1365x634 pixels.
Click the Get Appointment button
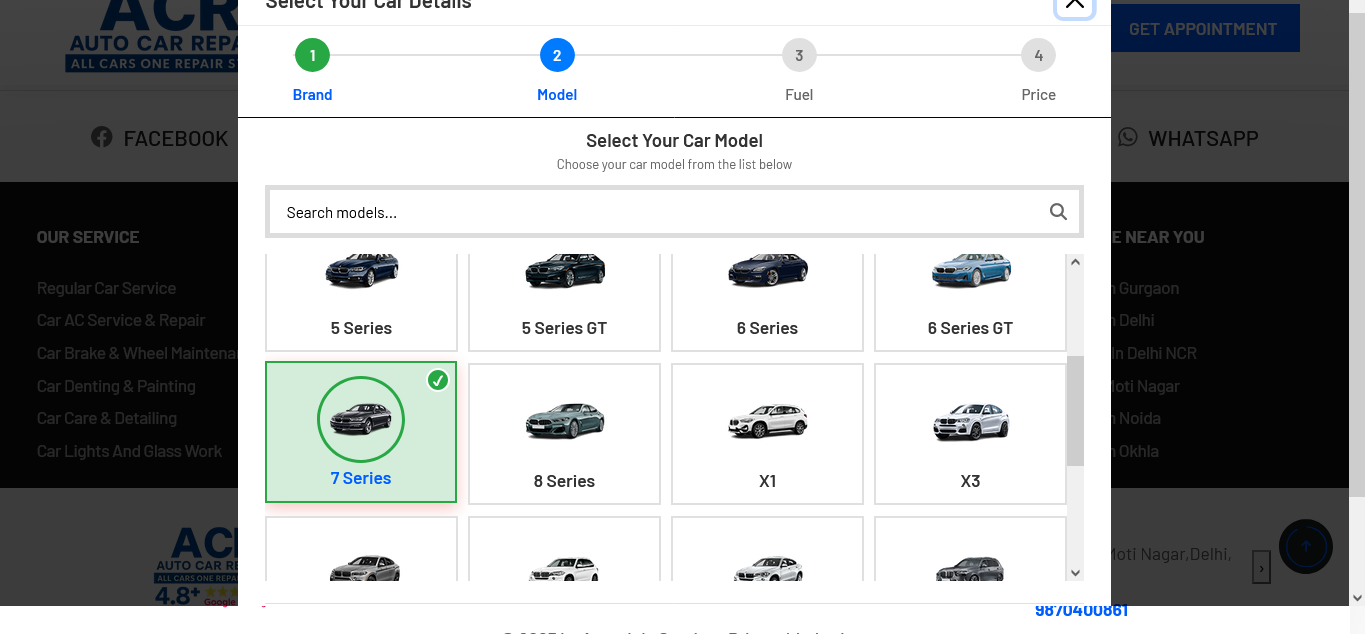click(x=1202, y=29)
